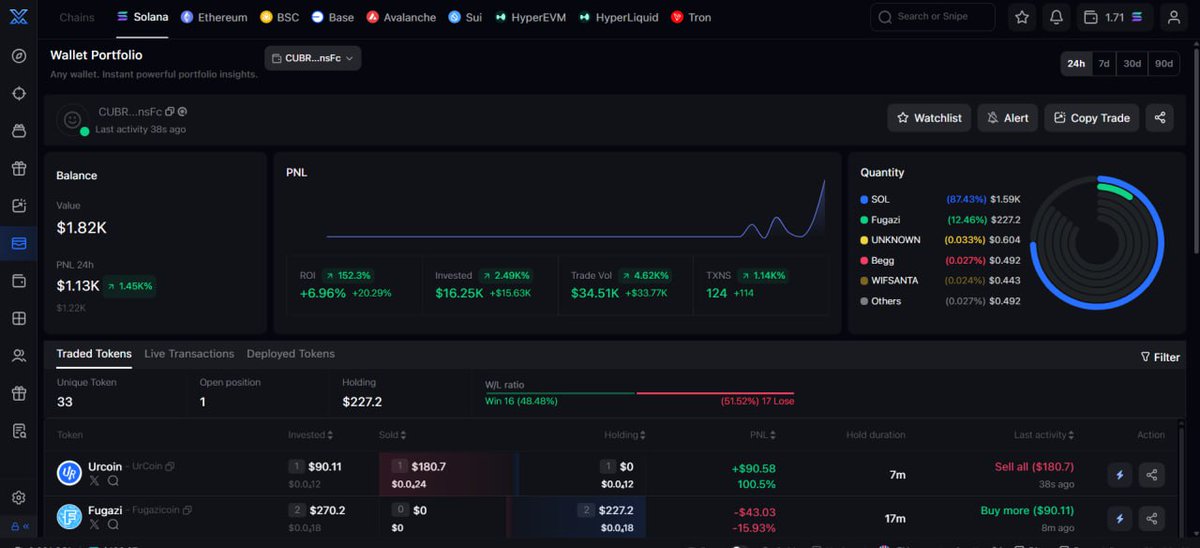This screenshot has width=1200, height=548.
Task: Copy the UrCoin token address
Action: point(170,467)
